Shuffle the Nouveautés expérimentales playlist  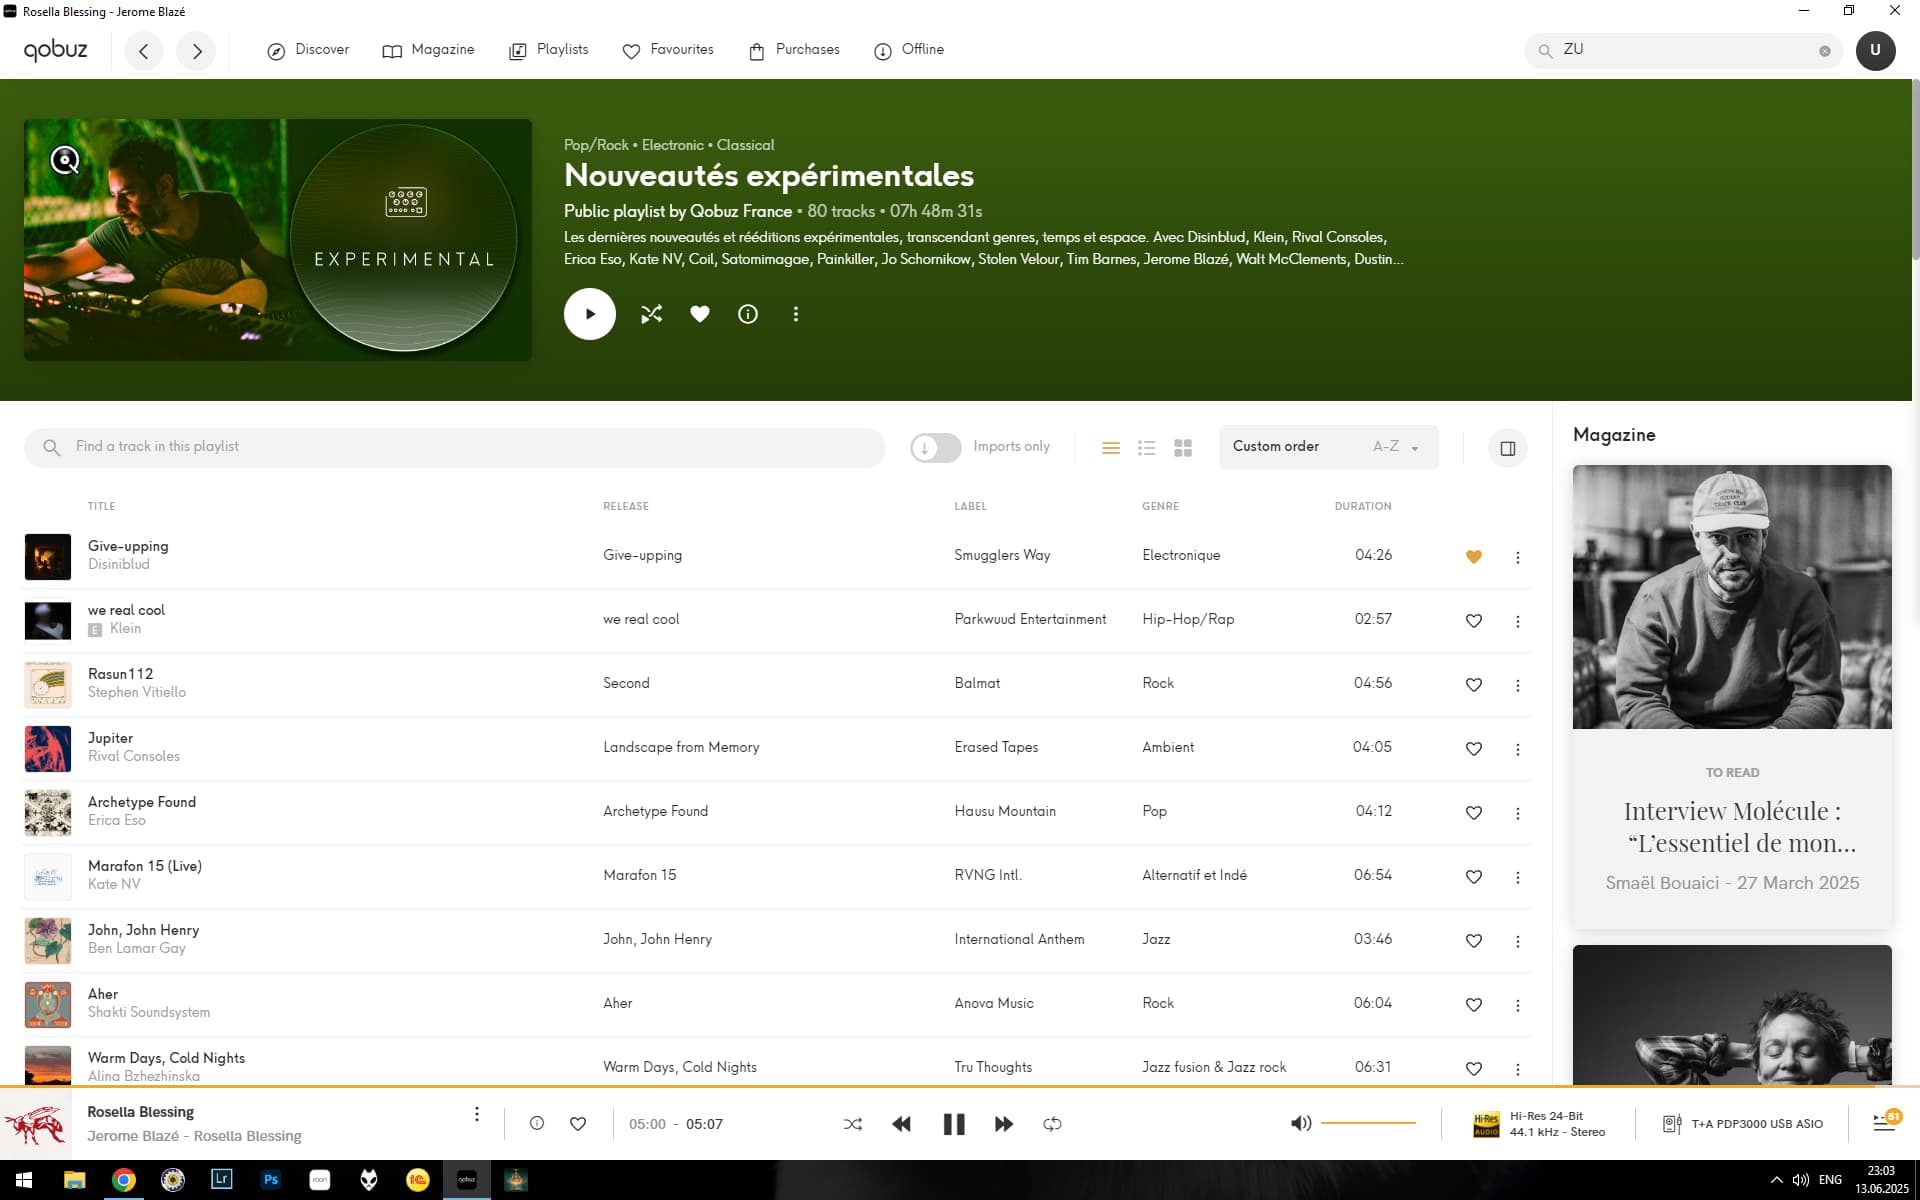pyautogui.click(x=651, y=314)
